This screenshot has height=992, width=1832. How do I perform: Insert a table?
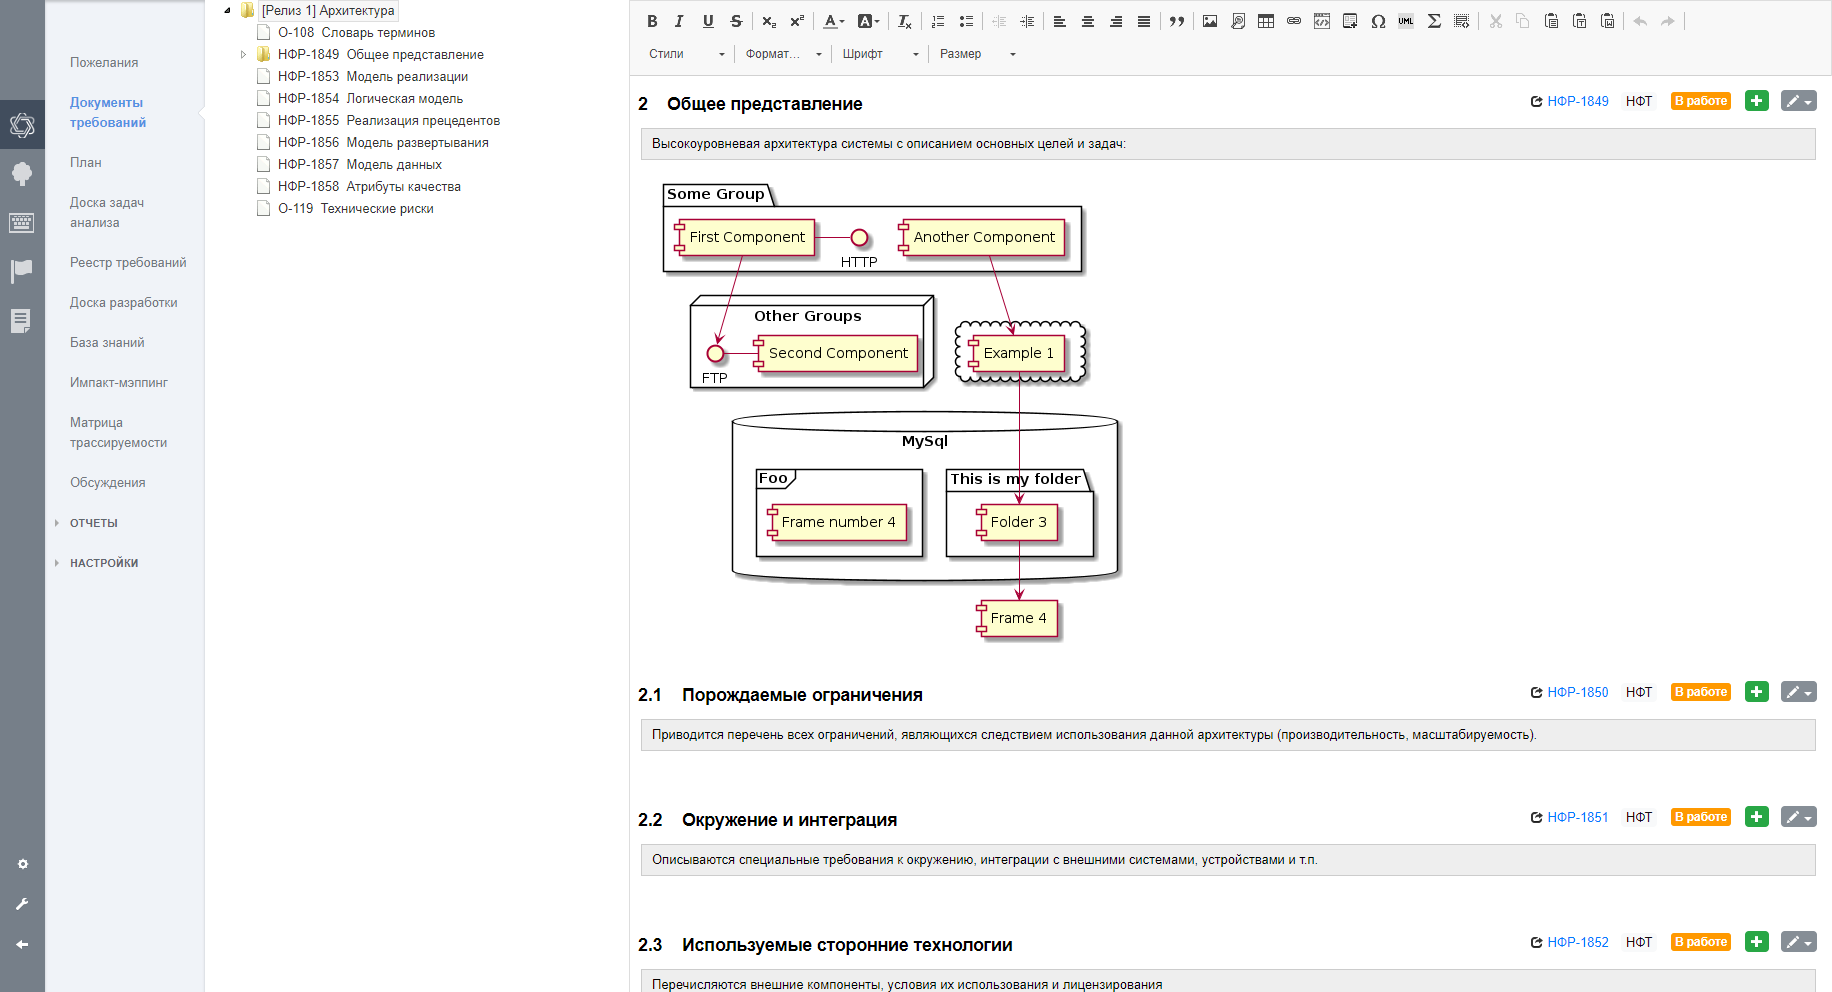[x=1266, y=21]
